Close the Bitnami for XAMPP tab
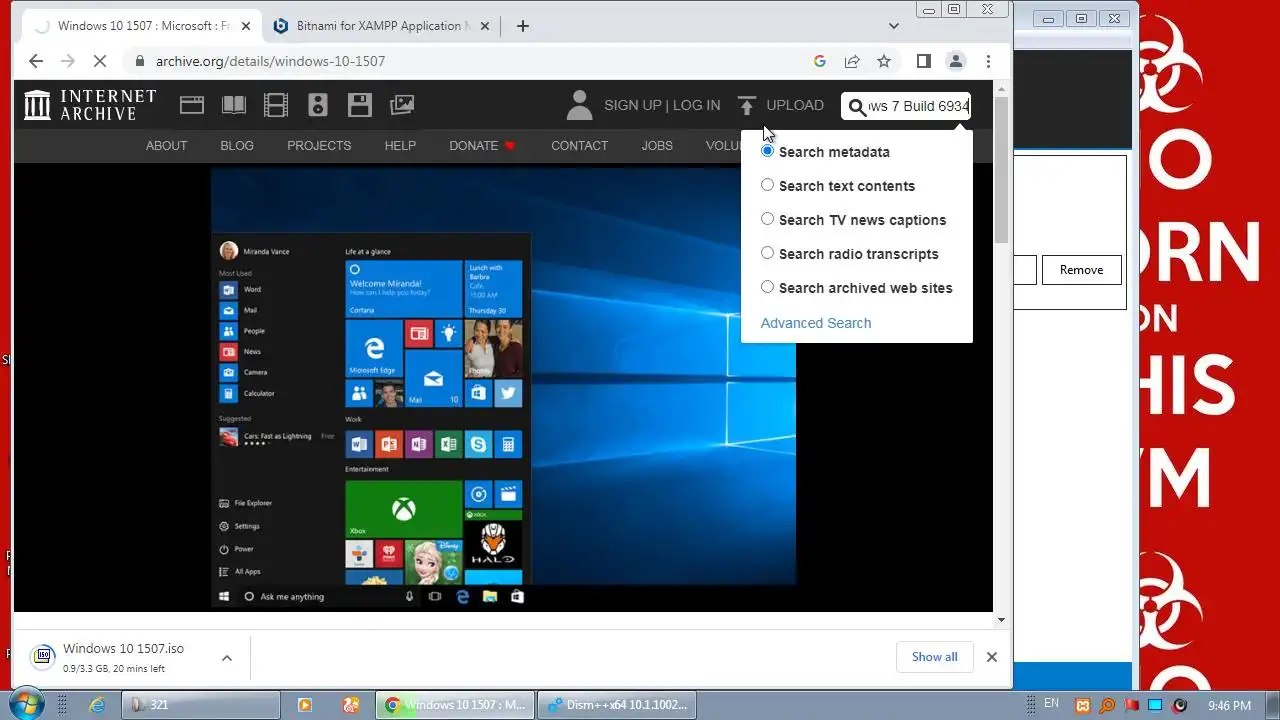Screen dimensions: 1280x720 pyautogui.click(x=484, y=26)
